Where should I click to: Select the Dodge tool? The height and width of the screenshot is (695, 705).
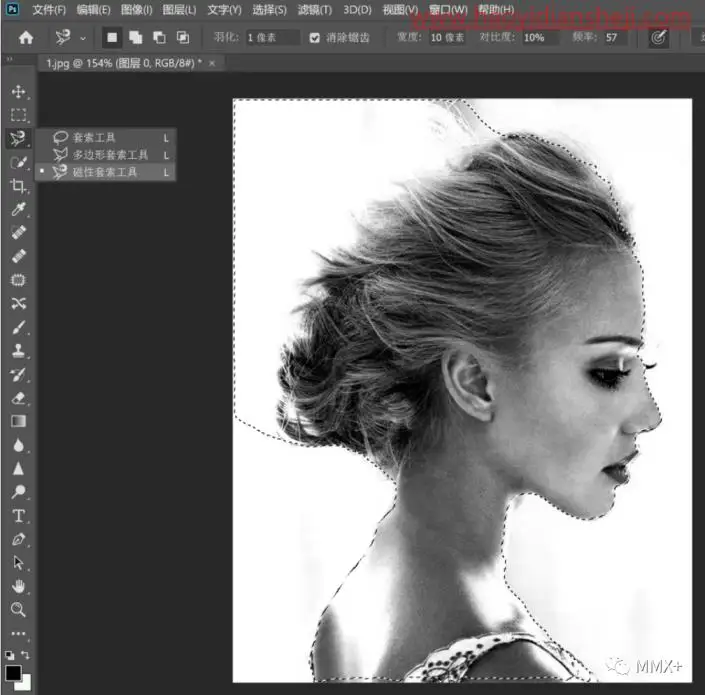[x=18, y=492]
